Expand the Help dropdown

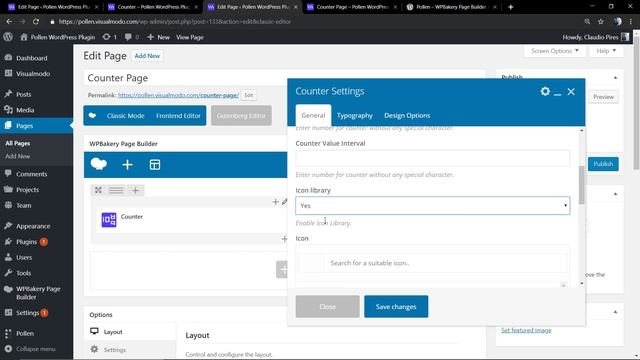pyautogui.click(x=606, y=51)
